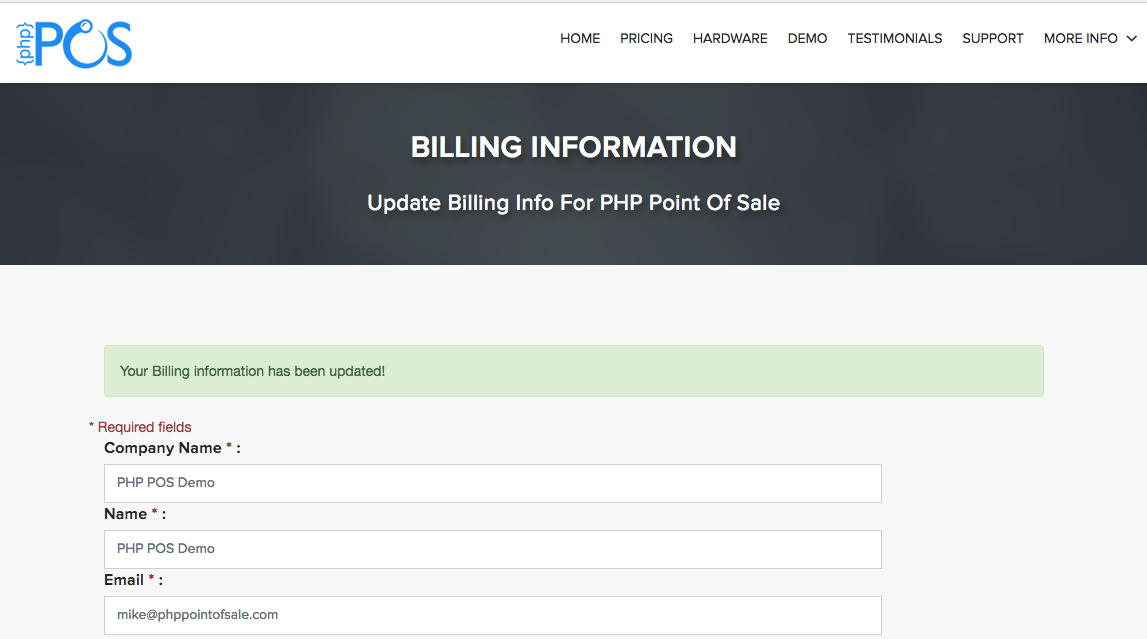Open the DEMO link in navigation
The image size is (1147, 639).
tap(807, 38)
